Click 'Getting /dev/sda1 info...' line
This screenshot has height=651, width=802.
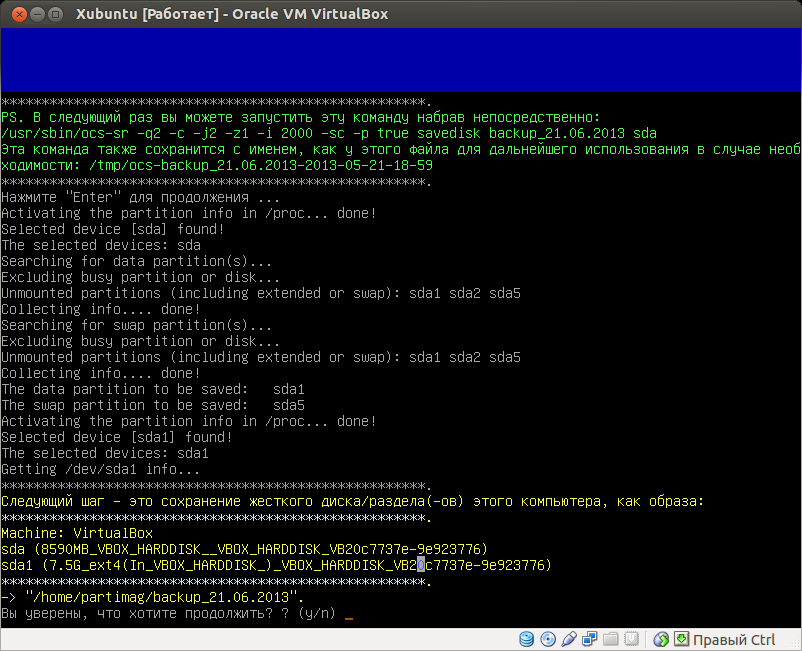(x=101, y=469)
